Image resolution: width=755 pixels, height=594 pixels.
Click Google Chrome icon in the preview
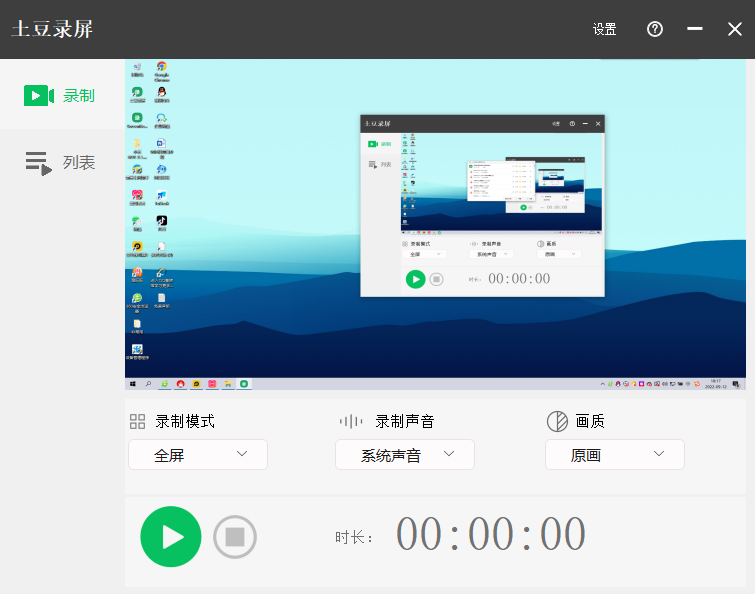point(161,69)
